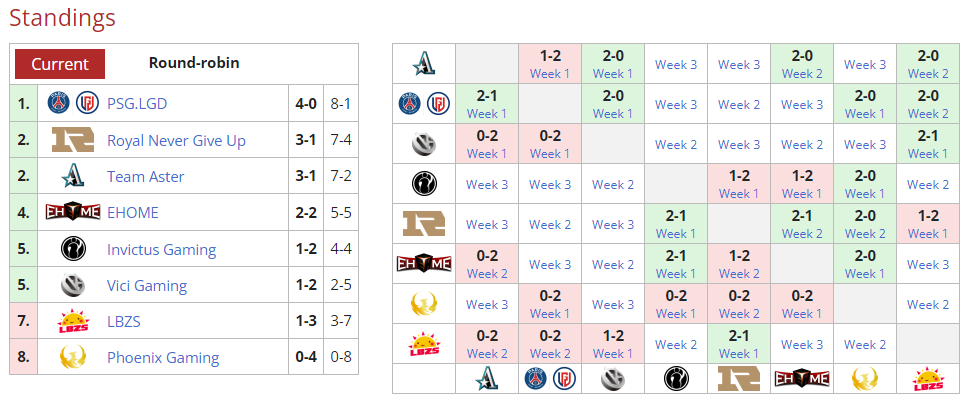Click the Standings section heading
The image size is (968, 413).
(62, 17)
